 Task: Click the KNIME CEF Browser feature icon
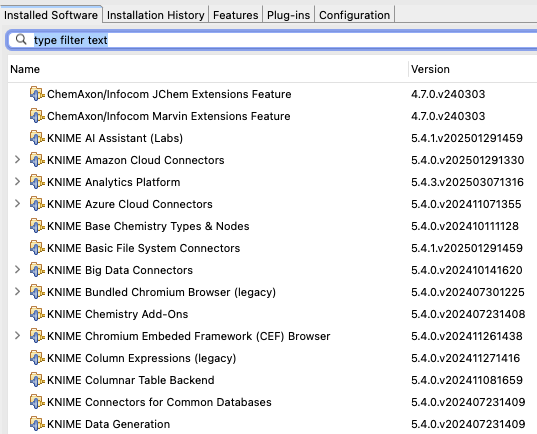click(x=37, y=336)
